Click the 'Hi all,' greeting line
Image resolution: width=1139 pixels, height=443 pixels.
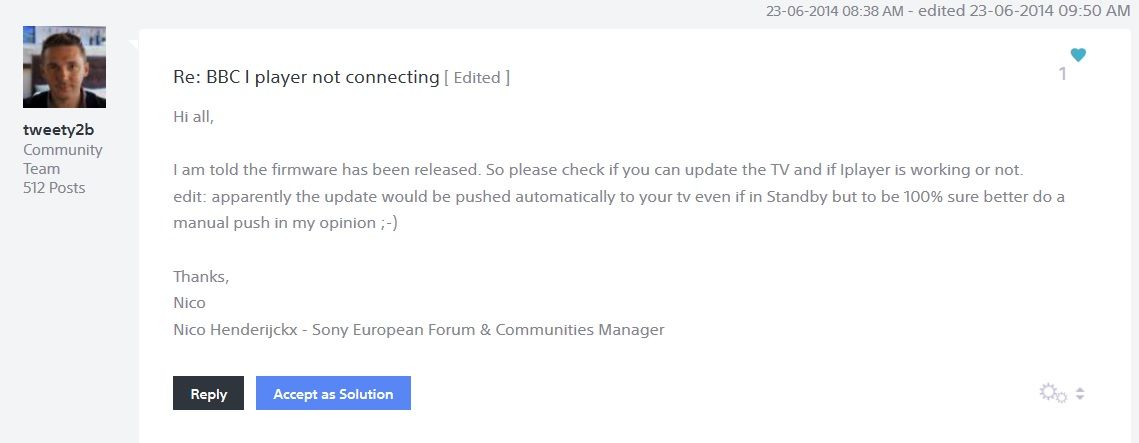pos(193,116)
